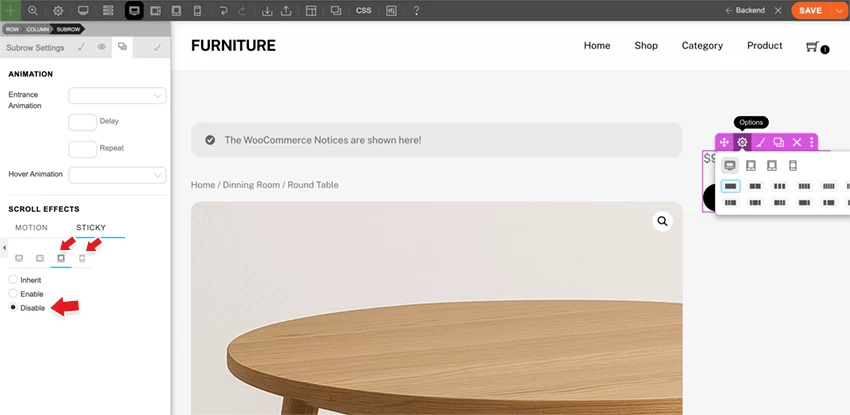This screenshot has width=850, height=415.
Task: Expand the save options arrow
Action: (839, 10)
